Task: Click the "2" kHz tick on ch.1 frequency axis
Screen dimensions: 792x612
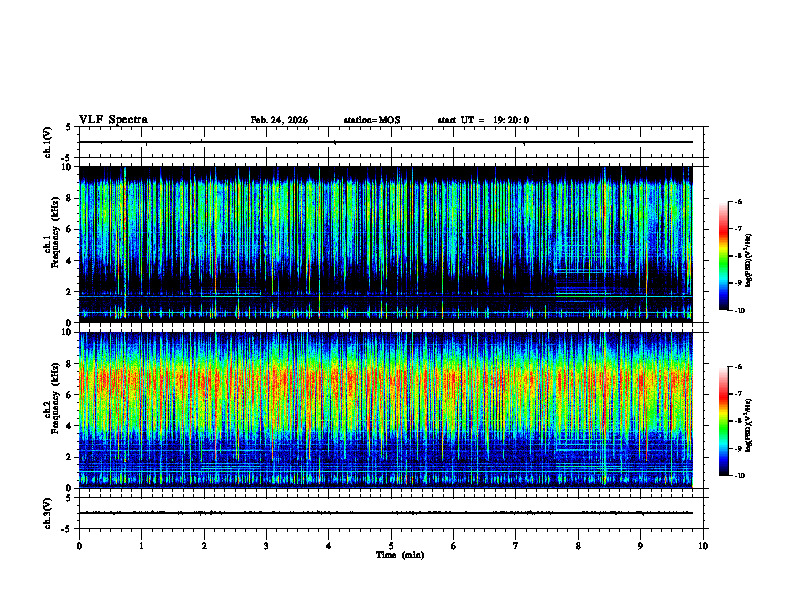Action: (70, 291)
